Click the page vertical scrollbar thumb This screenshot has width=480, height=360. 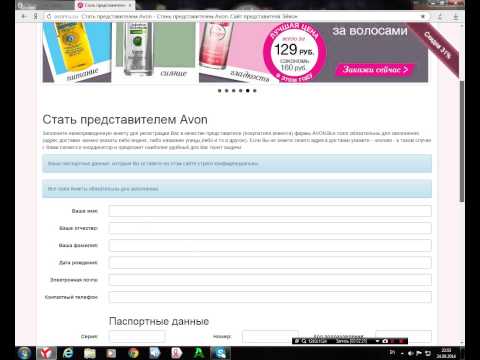[462, 141]
